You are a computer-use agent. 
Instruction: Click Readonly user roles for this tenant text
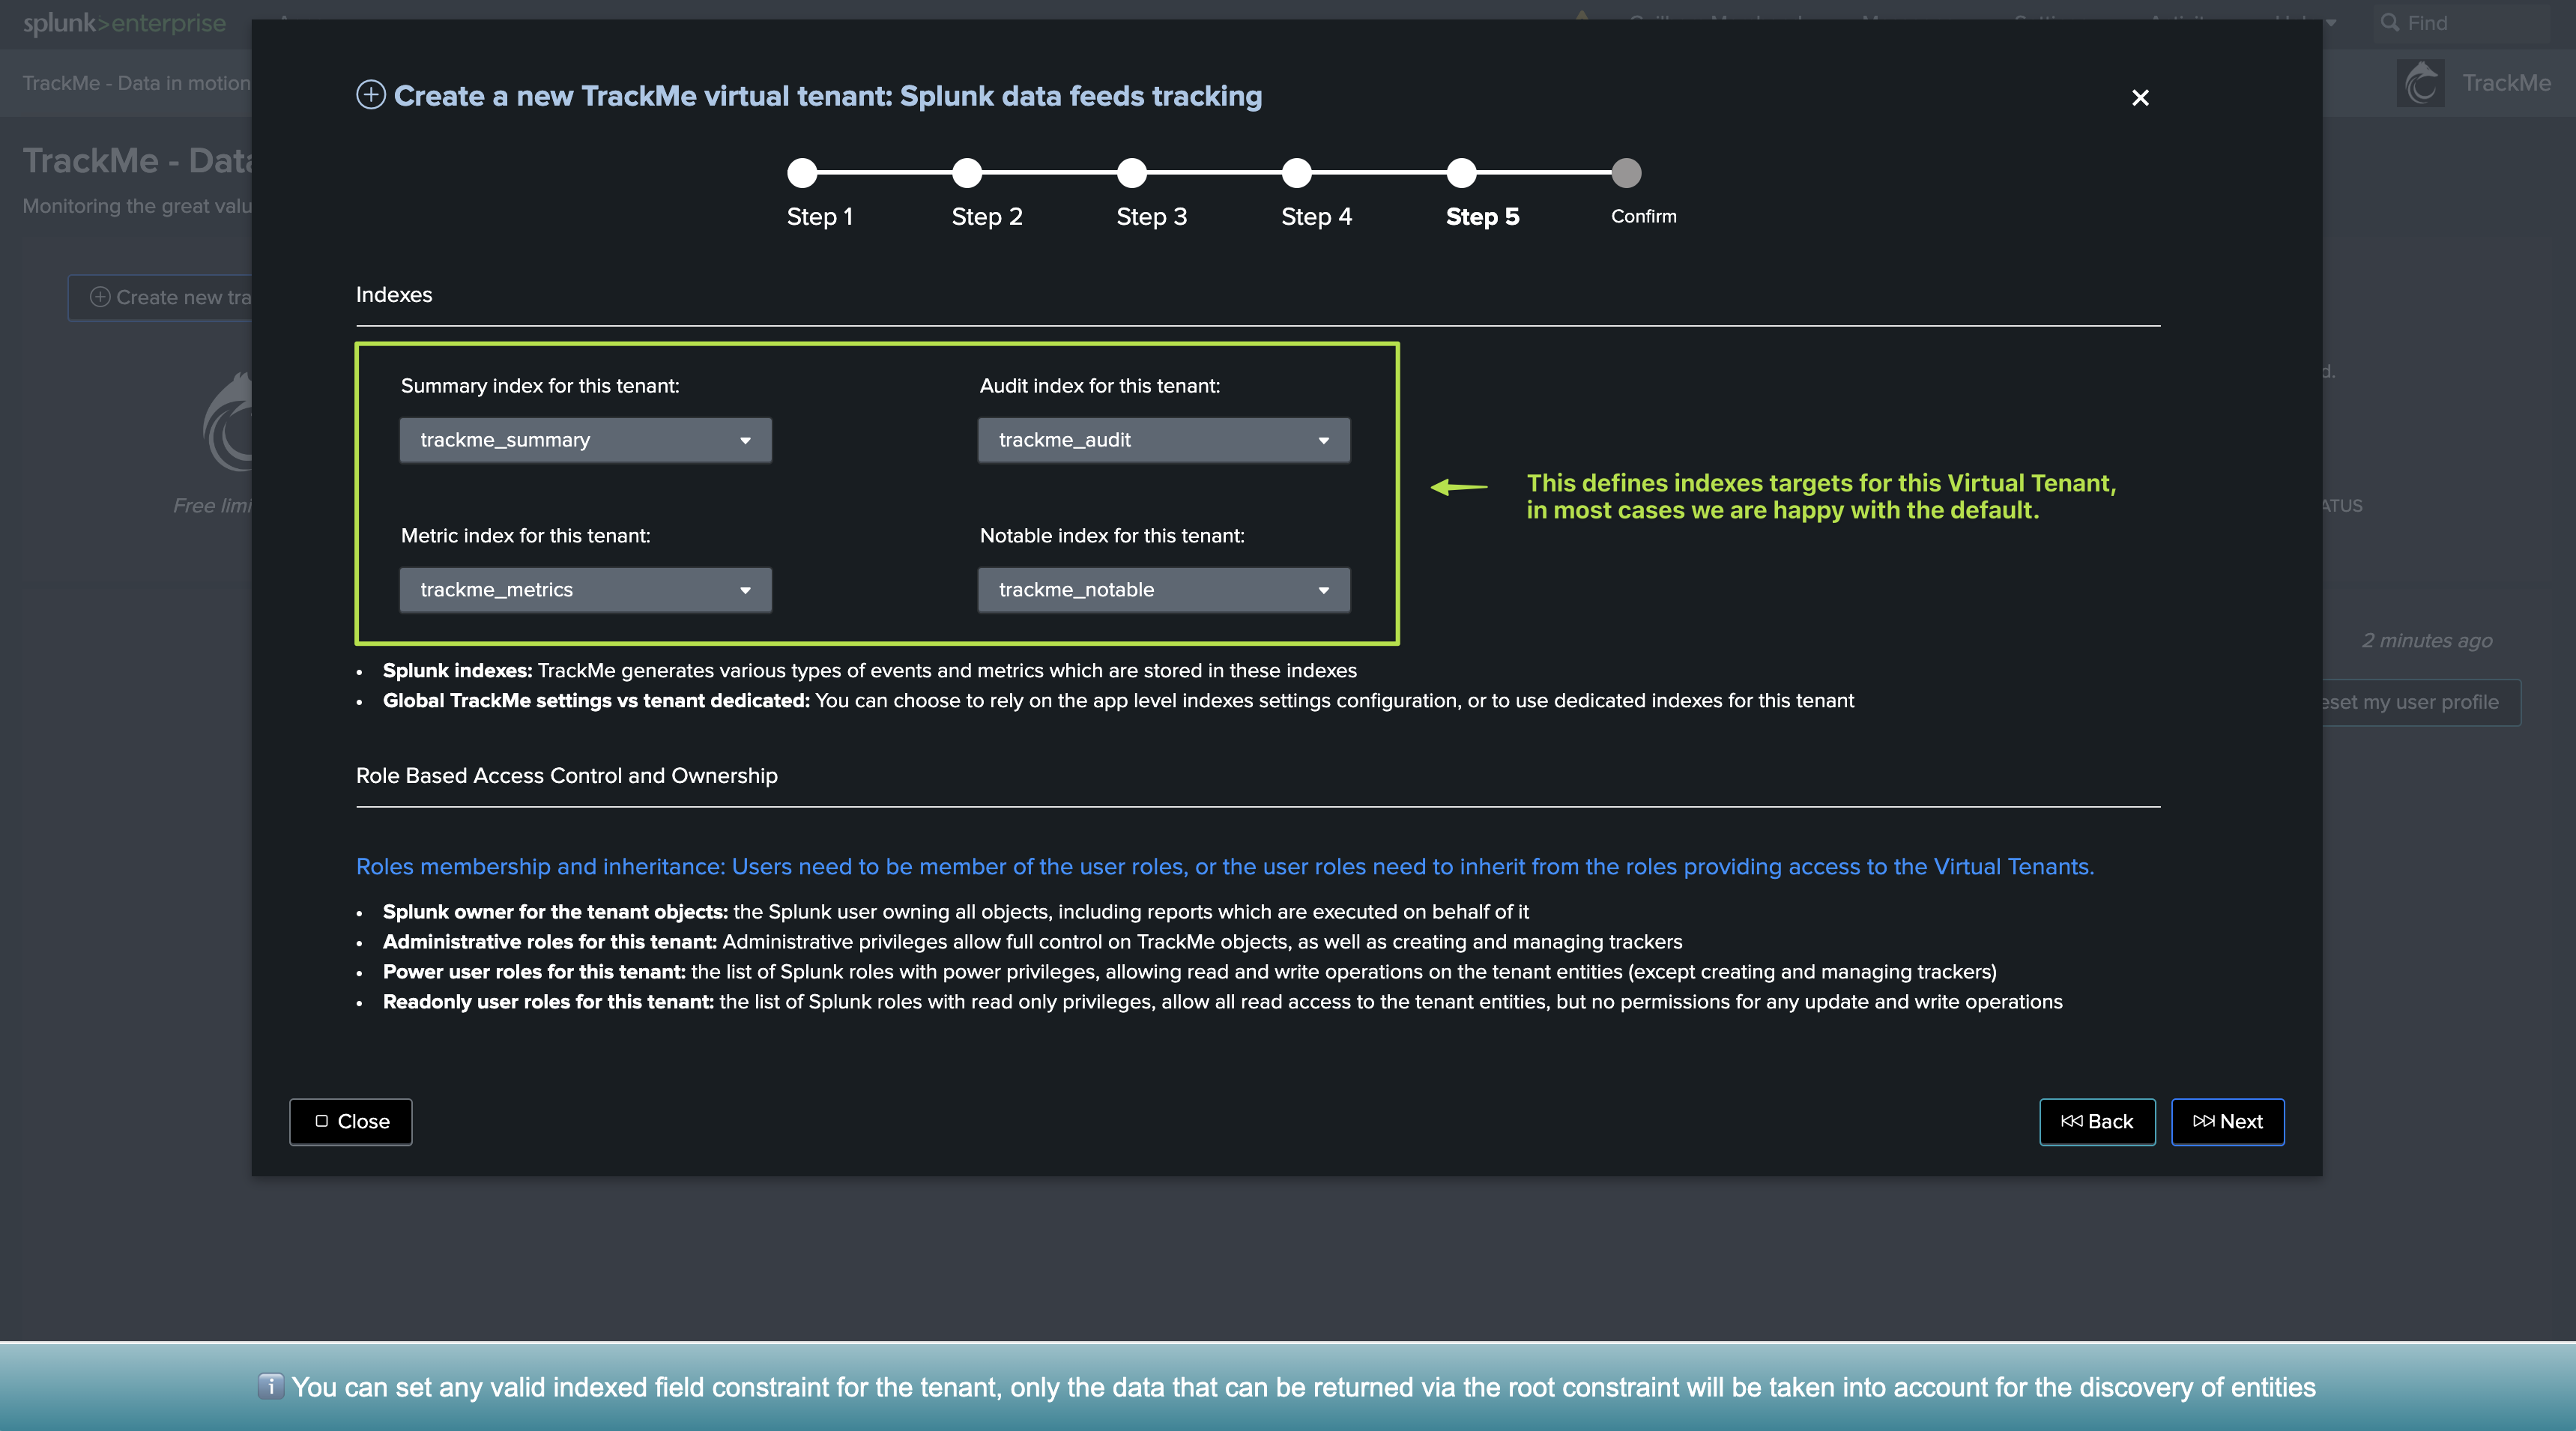(x=1223, y=1002)
